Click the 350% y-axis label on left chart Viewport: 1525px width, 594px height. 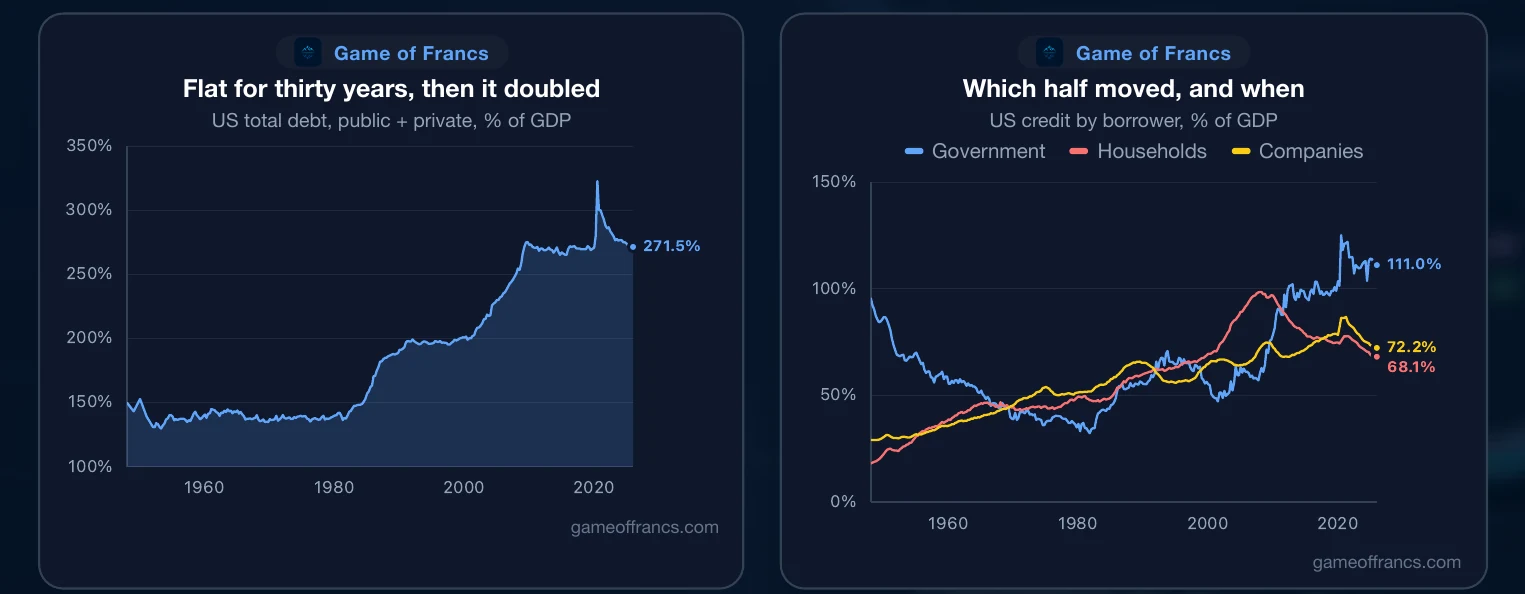tap(89, 146)
